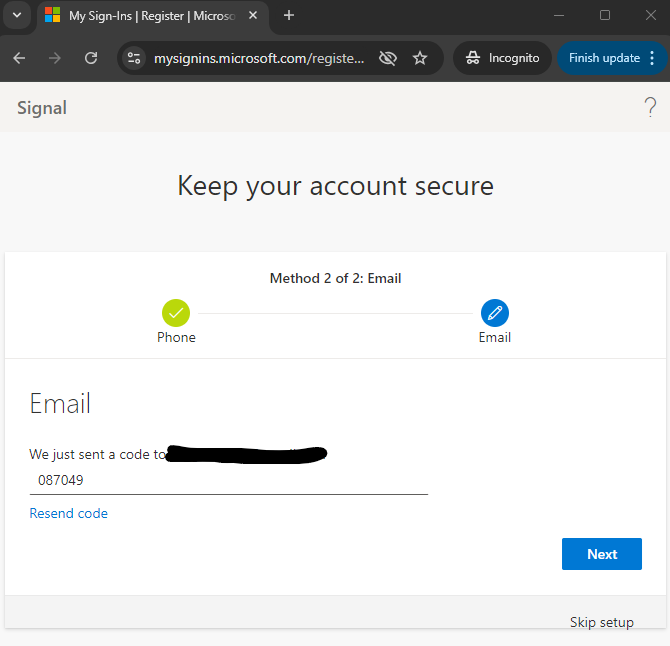Screen dimensions: 670x646
Task: Click the blue Email step pencil icon
Action: coord(495,313)
